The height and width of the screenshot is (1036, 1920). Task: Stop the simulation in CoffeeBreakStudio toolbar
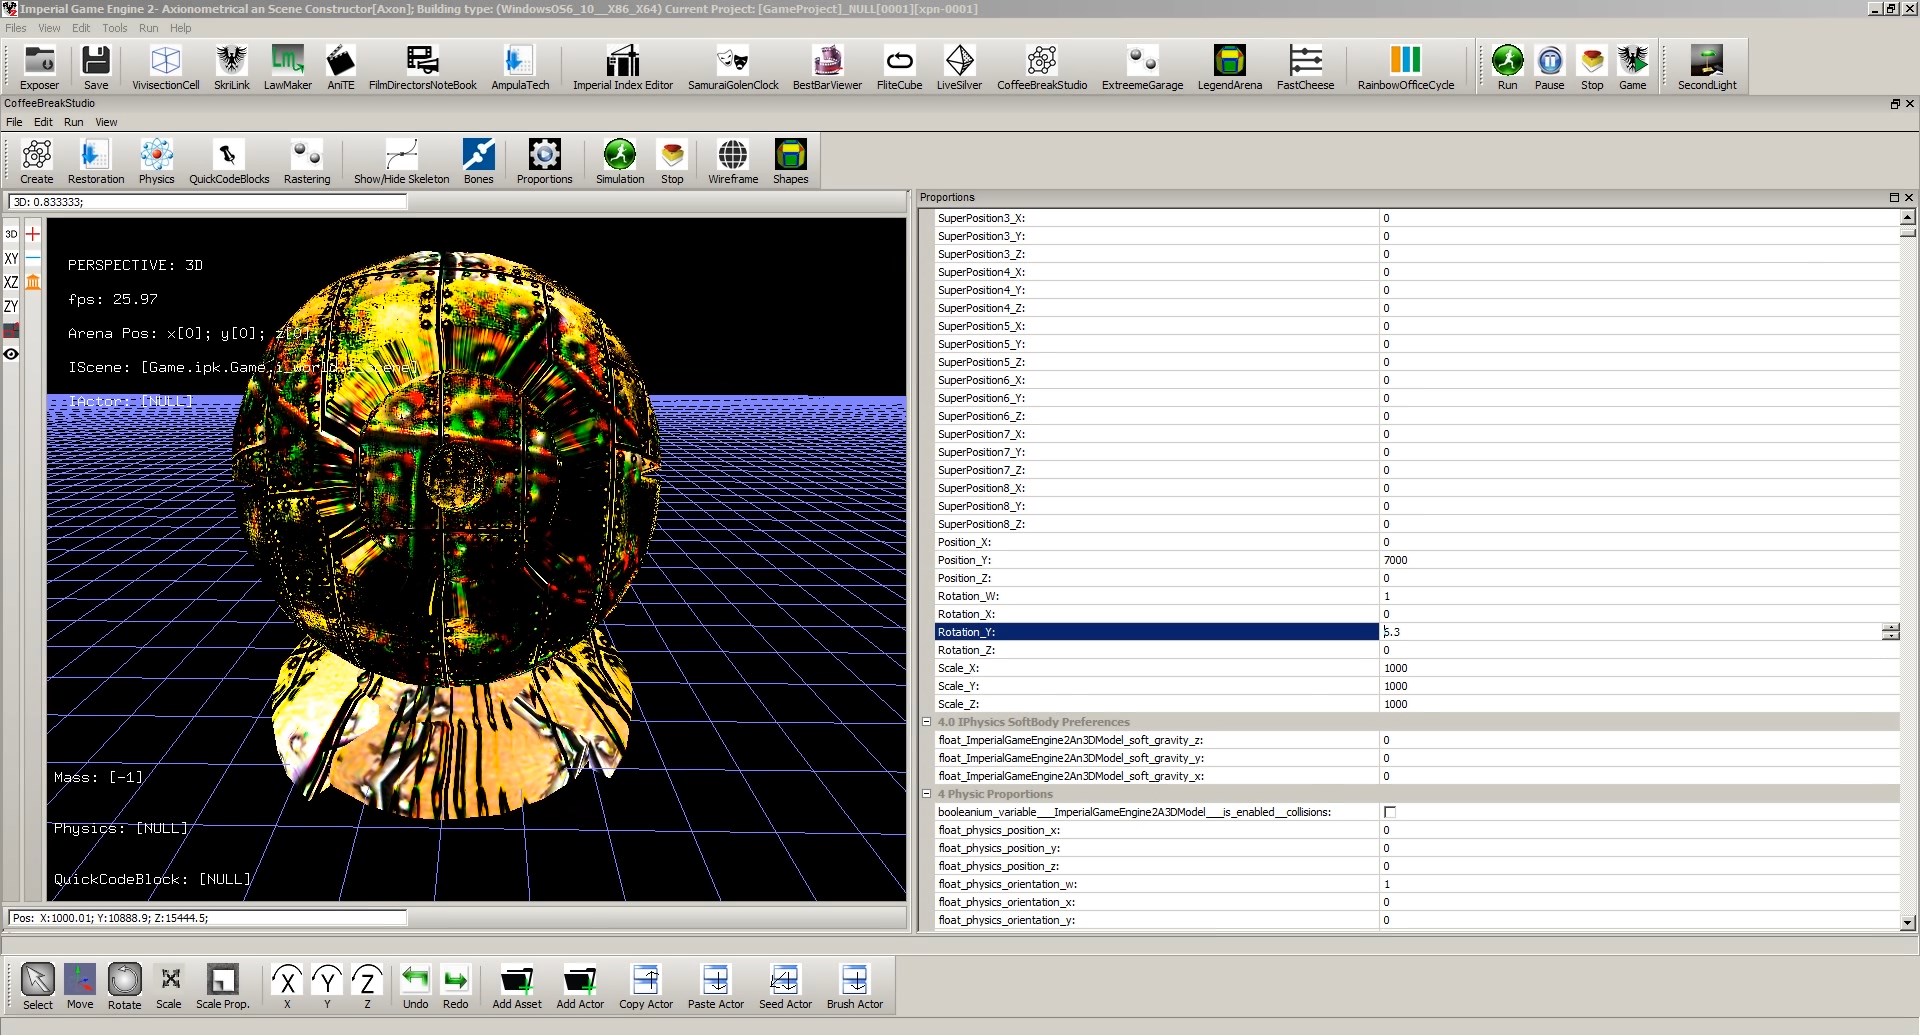pos(672,161)
